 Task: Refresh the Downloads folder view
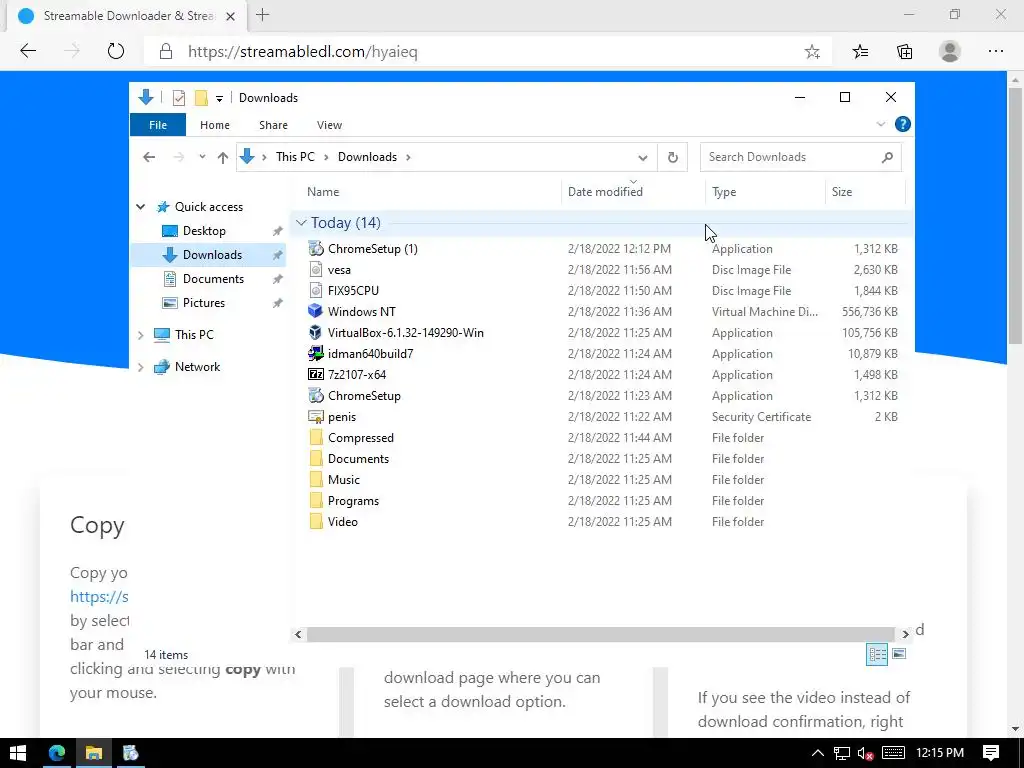pyautogui.click(x=673, y=157)
